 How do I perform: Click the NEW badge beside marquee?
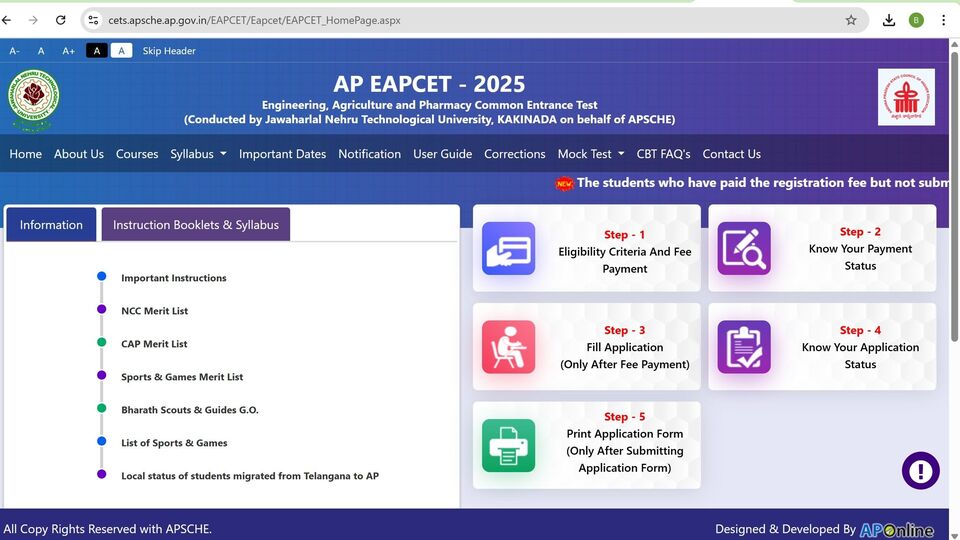[x=564, y=183]
